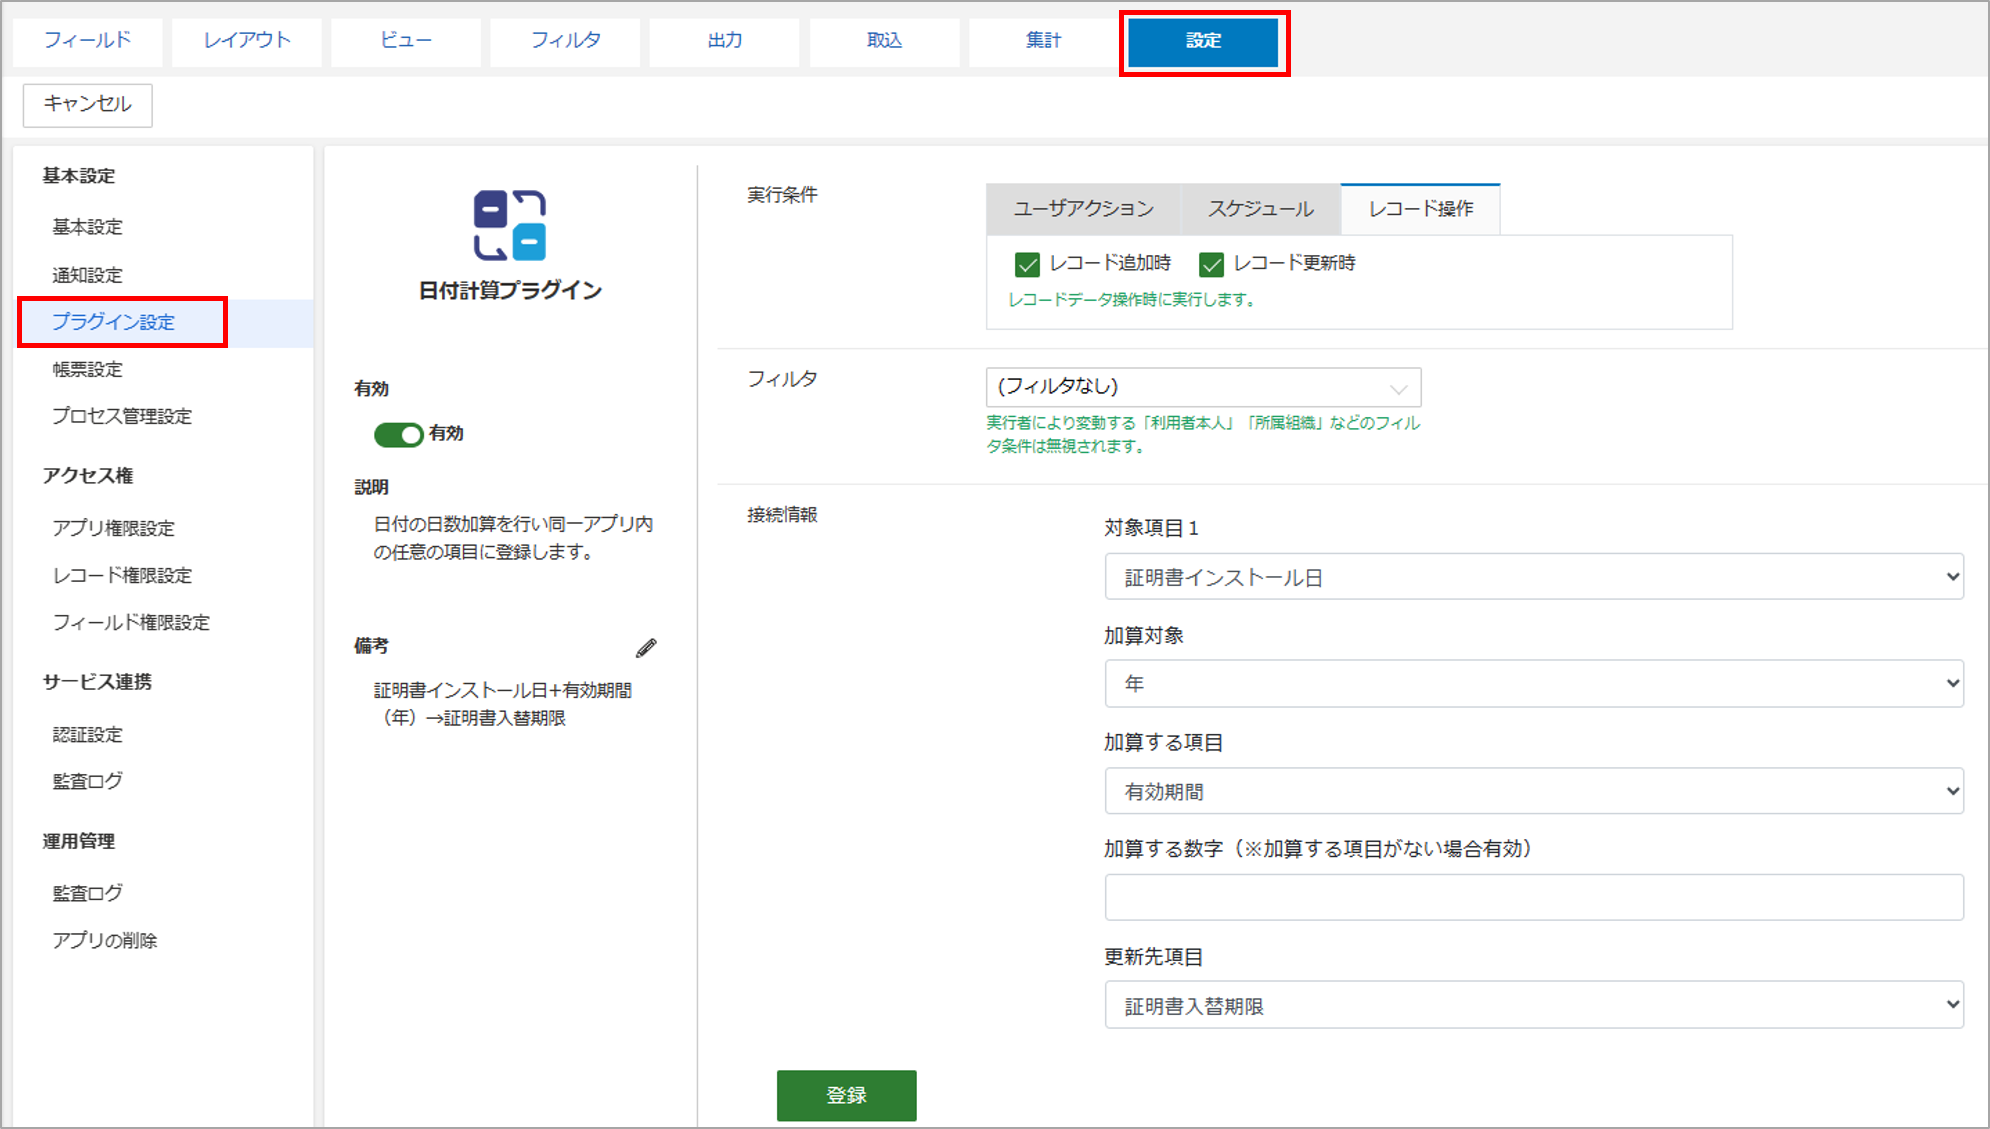Click the 日付計算プラグイン title text
1990x1129 pixels.
(x=510, y=291)
